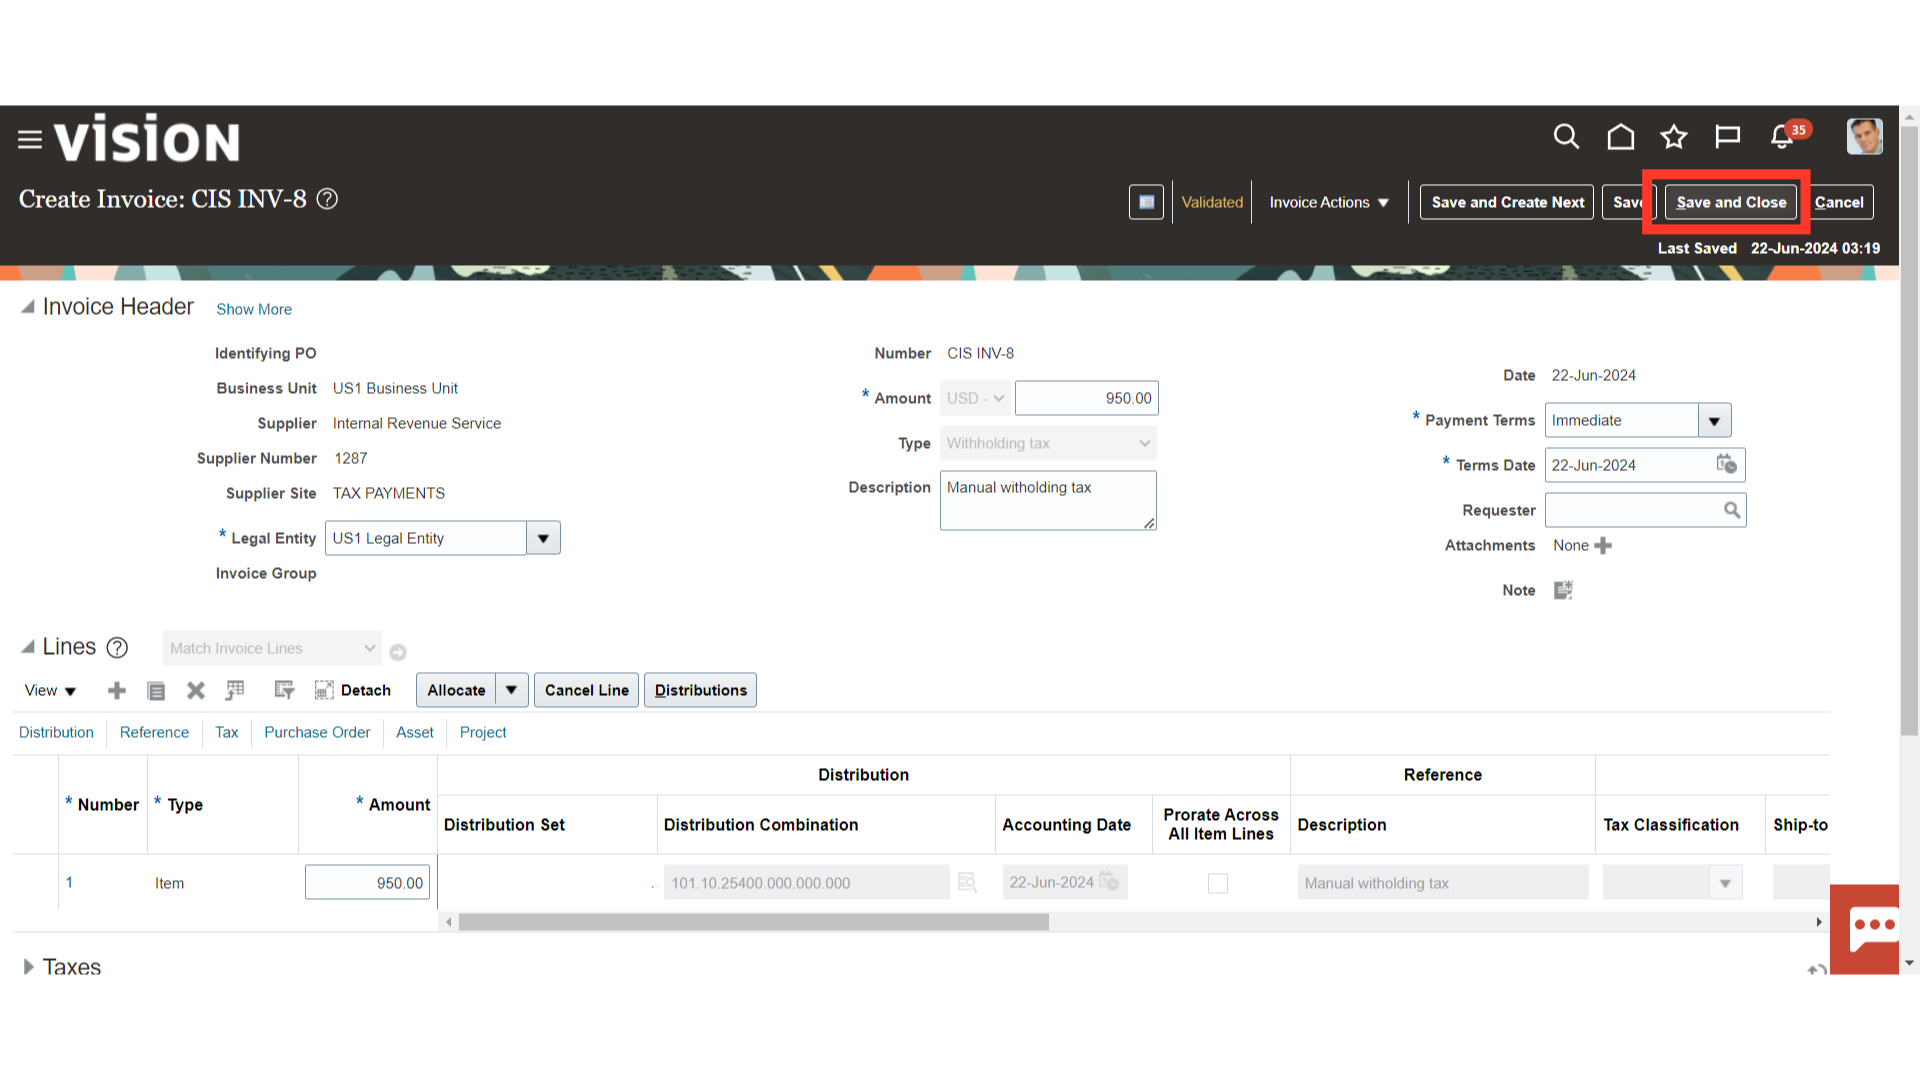Search for a Requester using magnifier
Image resolution: width=1920 pixels, height=1080 pixels.
(x=1732, y=510)
